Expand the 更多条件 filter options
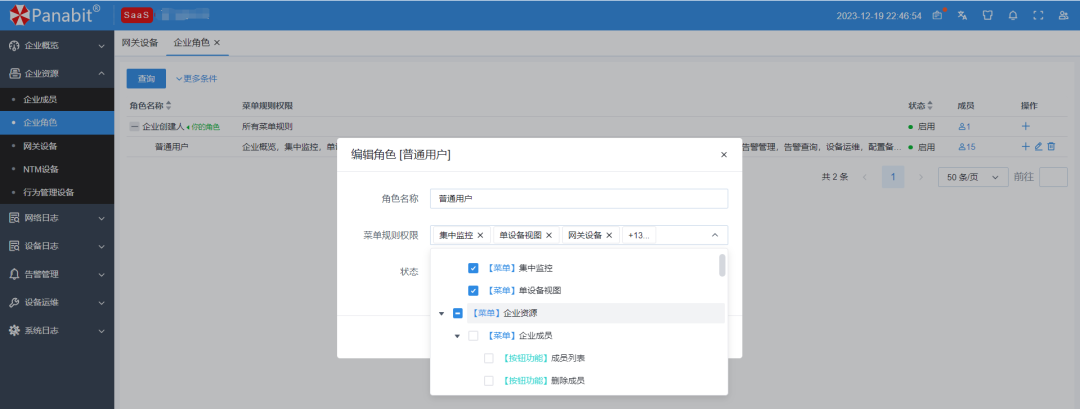The width and height of the screenshot is (1080, 409). [196, 78]
